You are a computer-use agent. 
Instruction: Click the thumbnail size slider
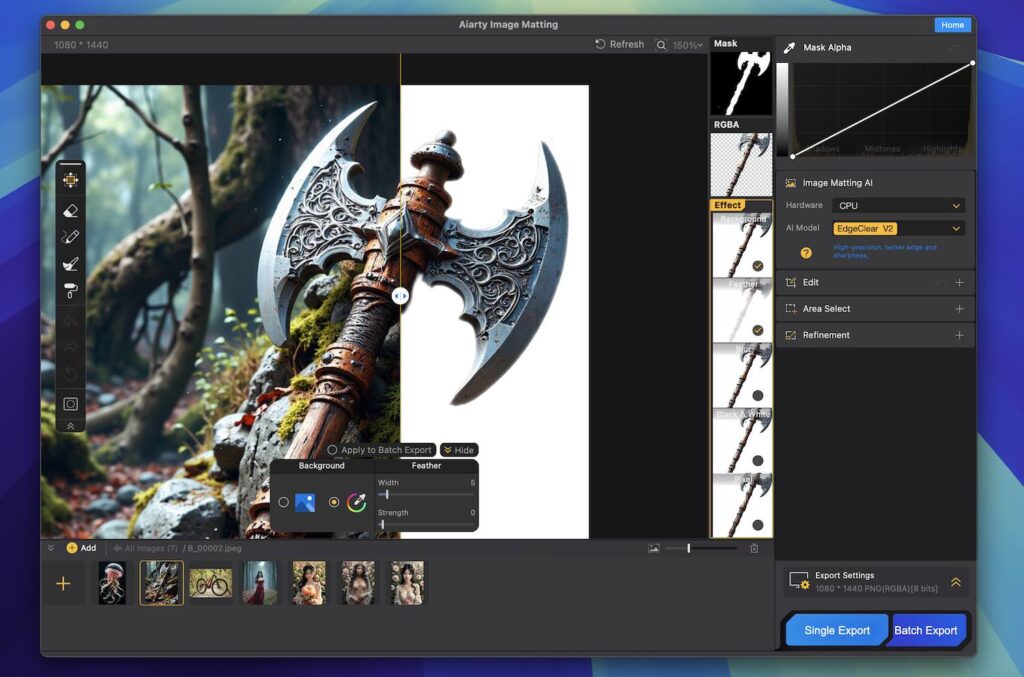click(702, 548)
